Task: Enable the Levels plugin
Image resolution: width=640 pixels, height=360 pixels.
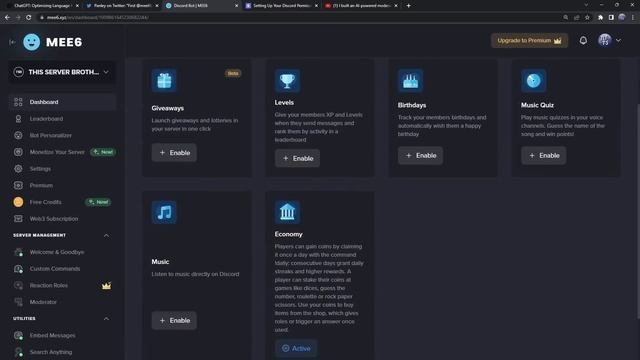Action: (298, 158)
